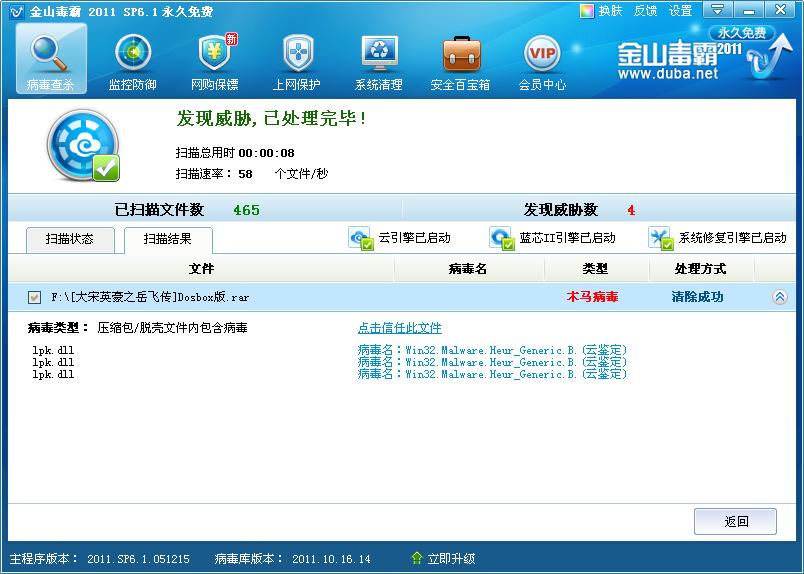
Task: Switch to the 扫描状态 tab
Action: pos(69,239)
